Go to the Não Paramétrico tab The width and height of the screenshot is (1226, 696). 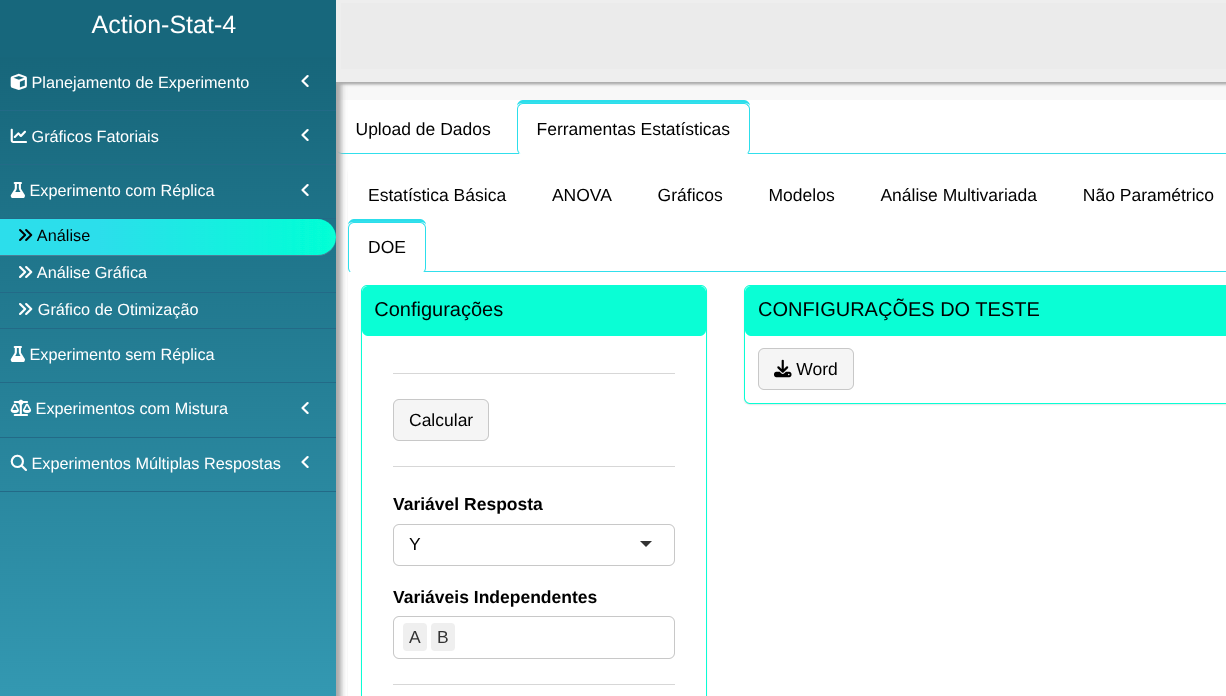click(1147, 195)
